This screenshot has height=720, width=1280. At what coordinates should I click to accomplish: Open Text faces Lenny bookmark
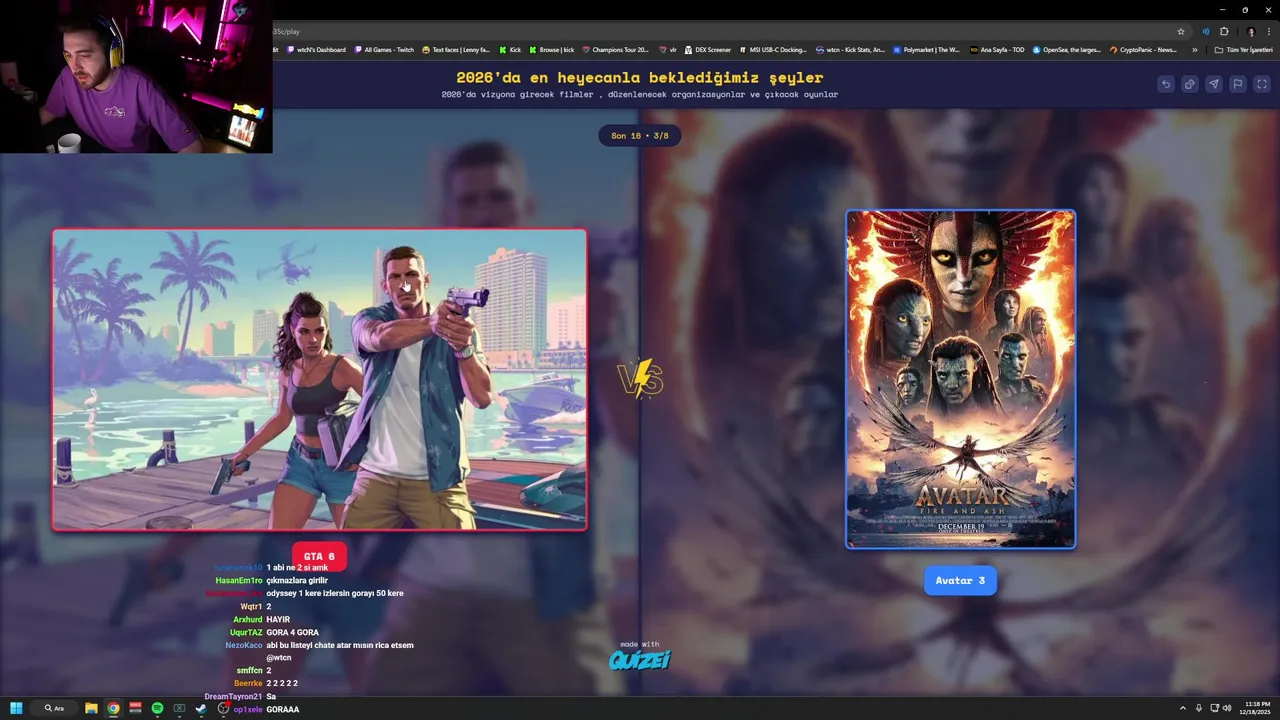click(456, 49)
